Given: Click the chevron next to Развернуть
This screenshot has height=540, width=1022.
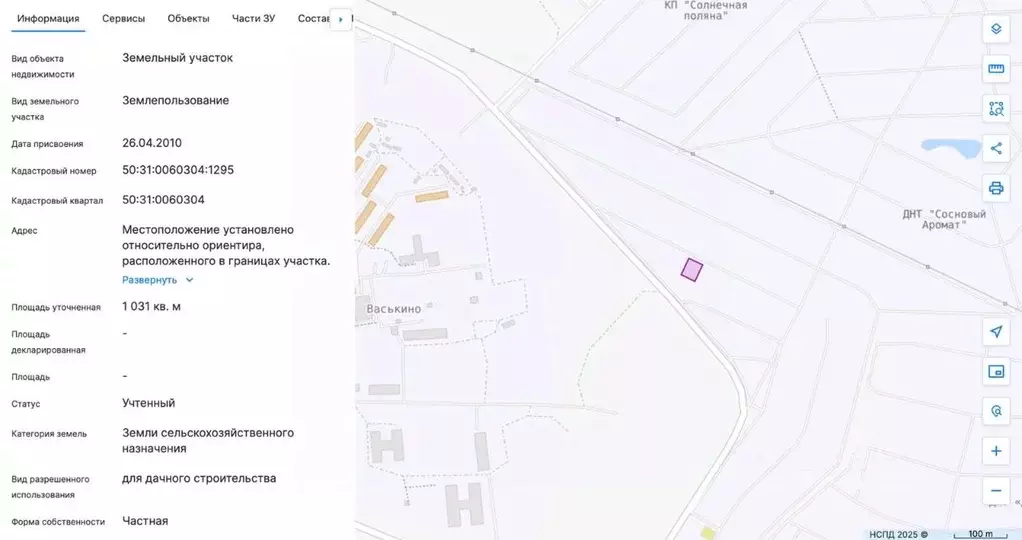Looking at the screenshot, I should click(190, 280).
